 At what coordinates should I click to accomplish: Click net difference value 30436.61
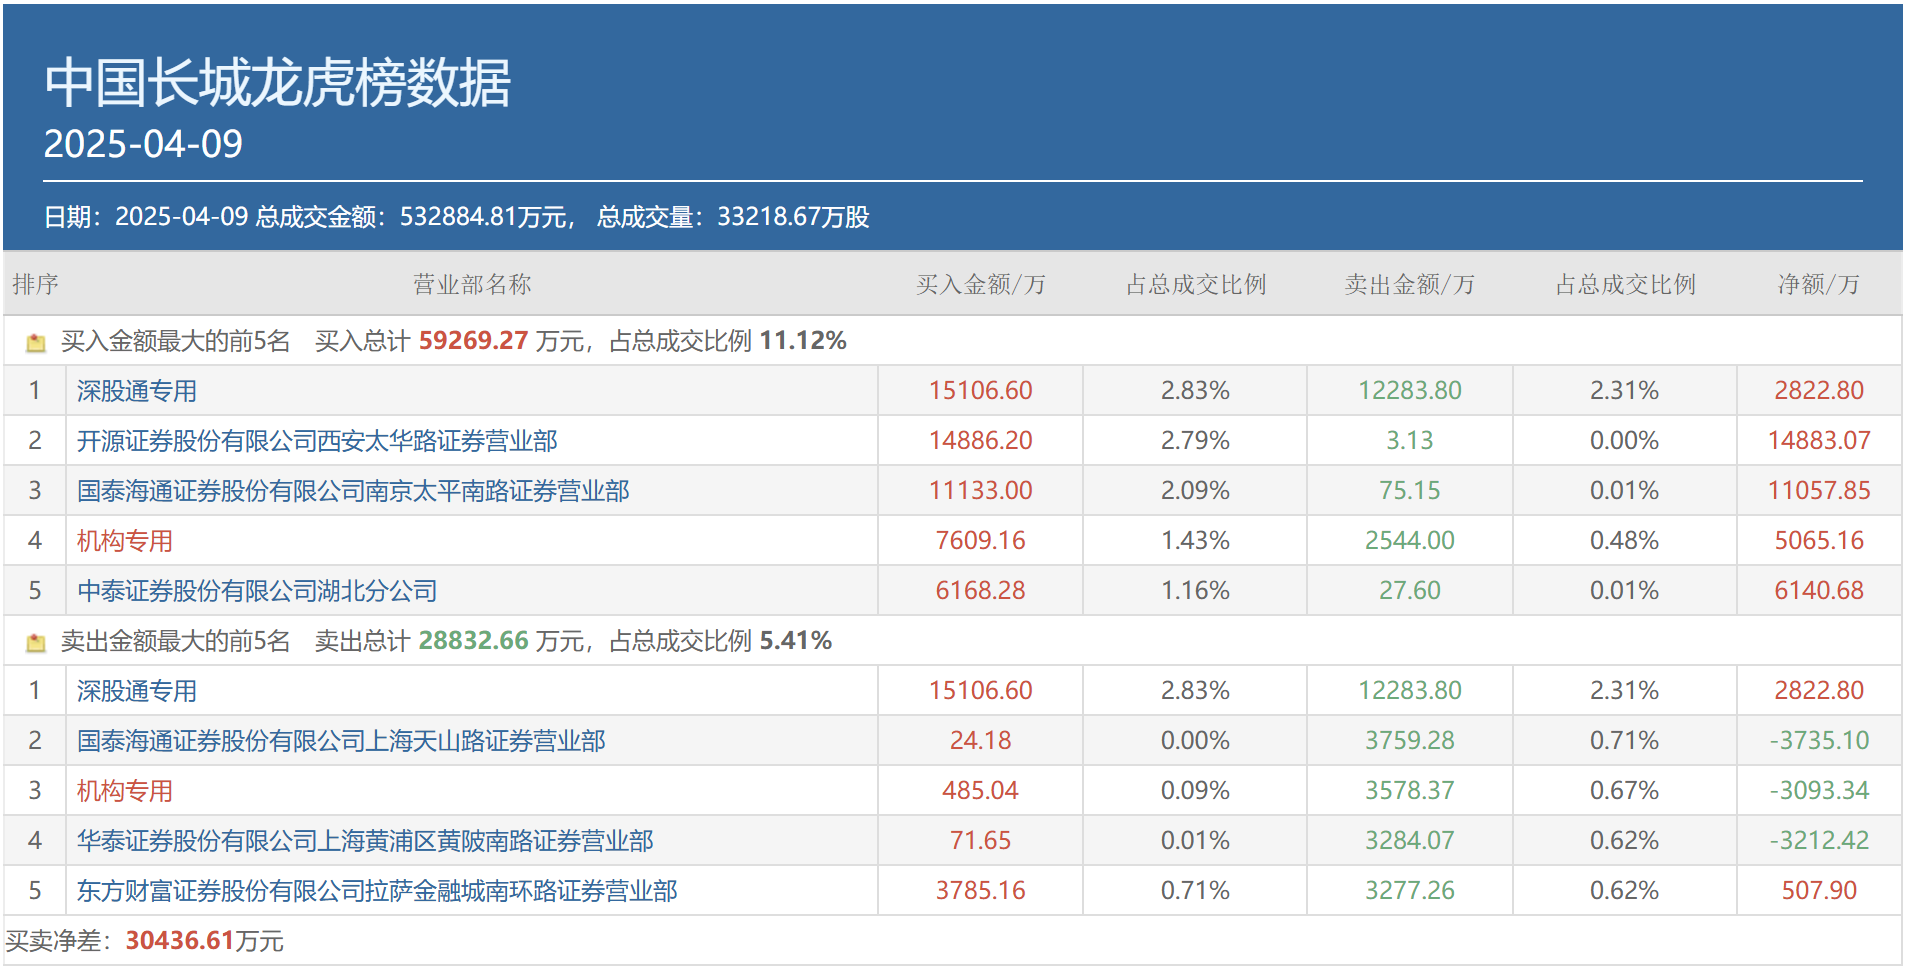(x=180, y=941)
